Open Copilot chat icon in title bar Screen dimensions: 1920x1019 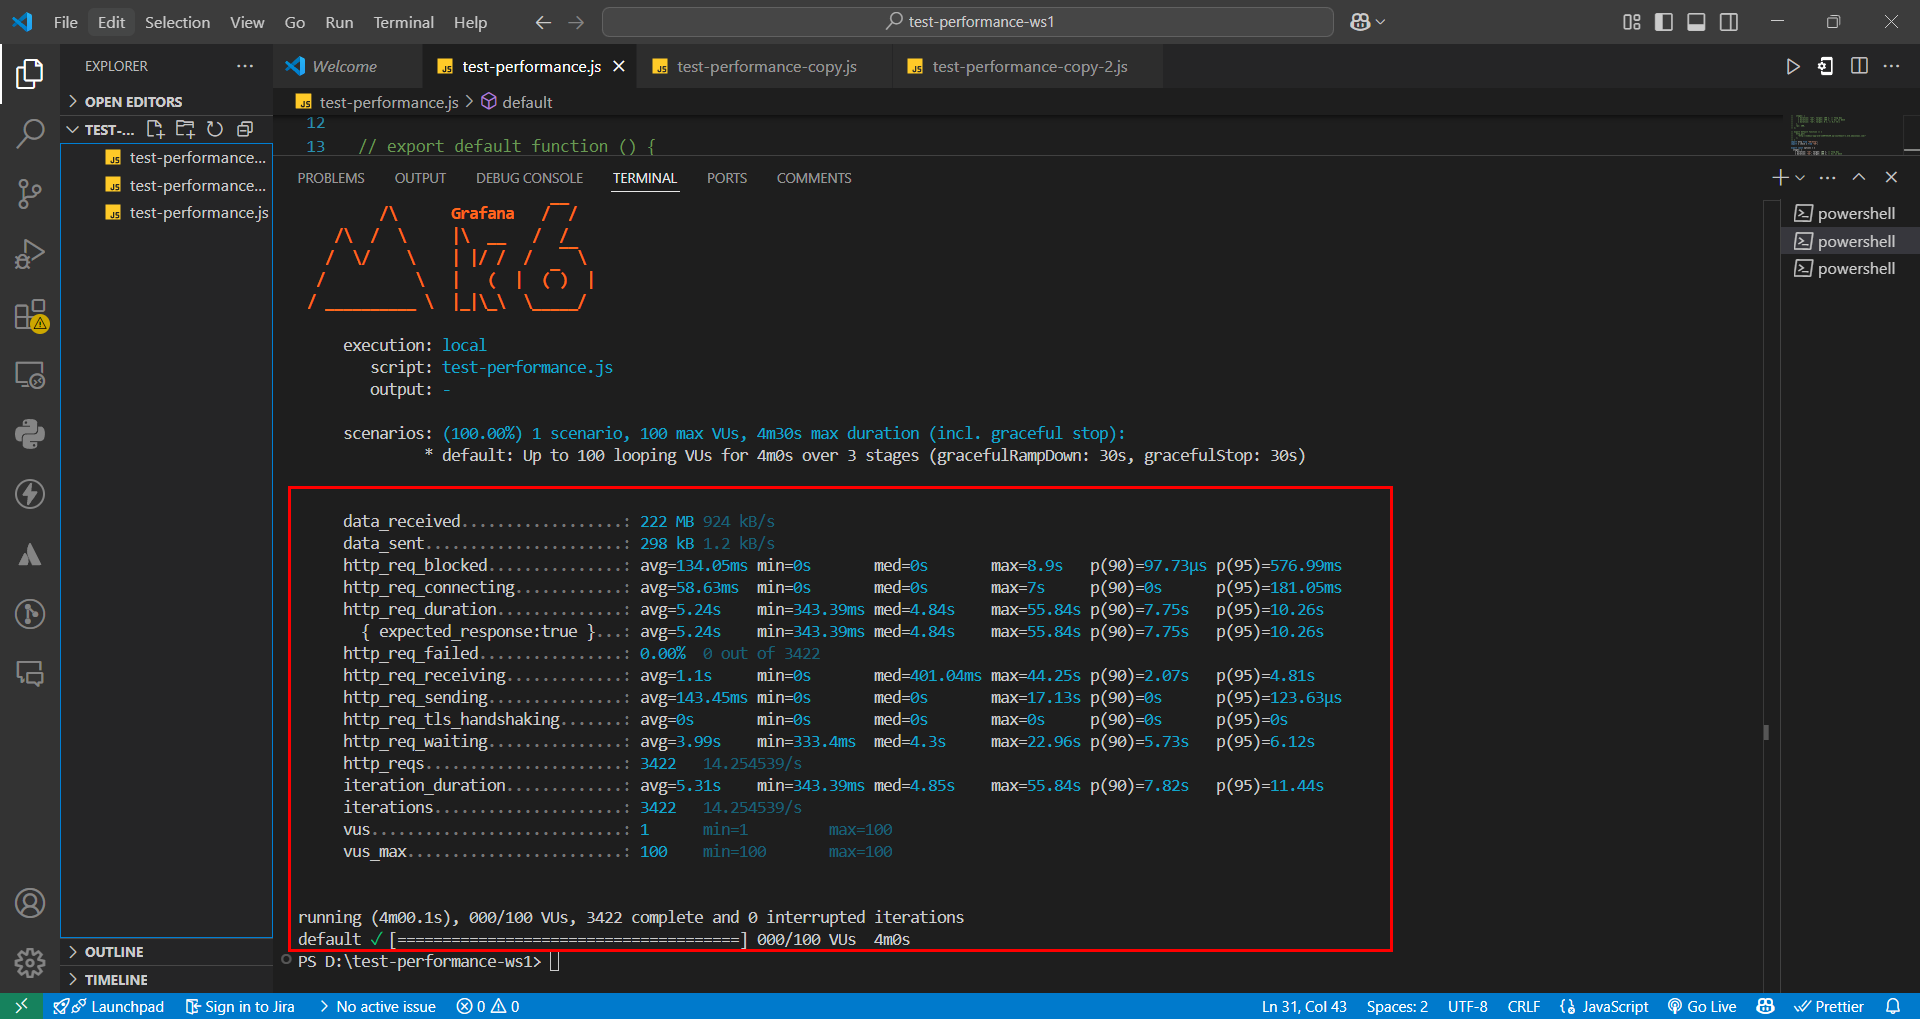click(x=1360, y=22)
